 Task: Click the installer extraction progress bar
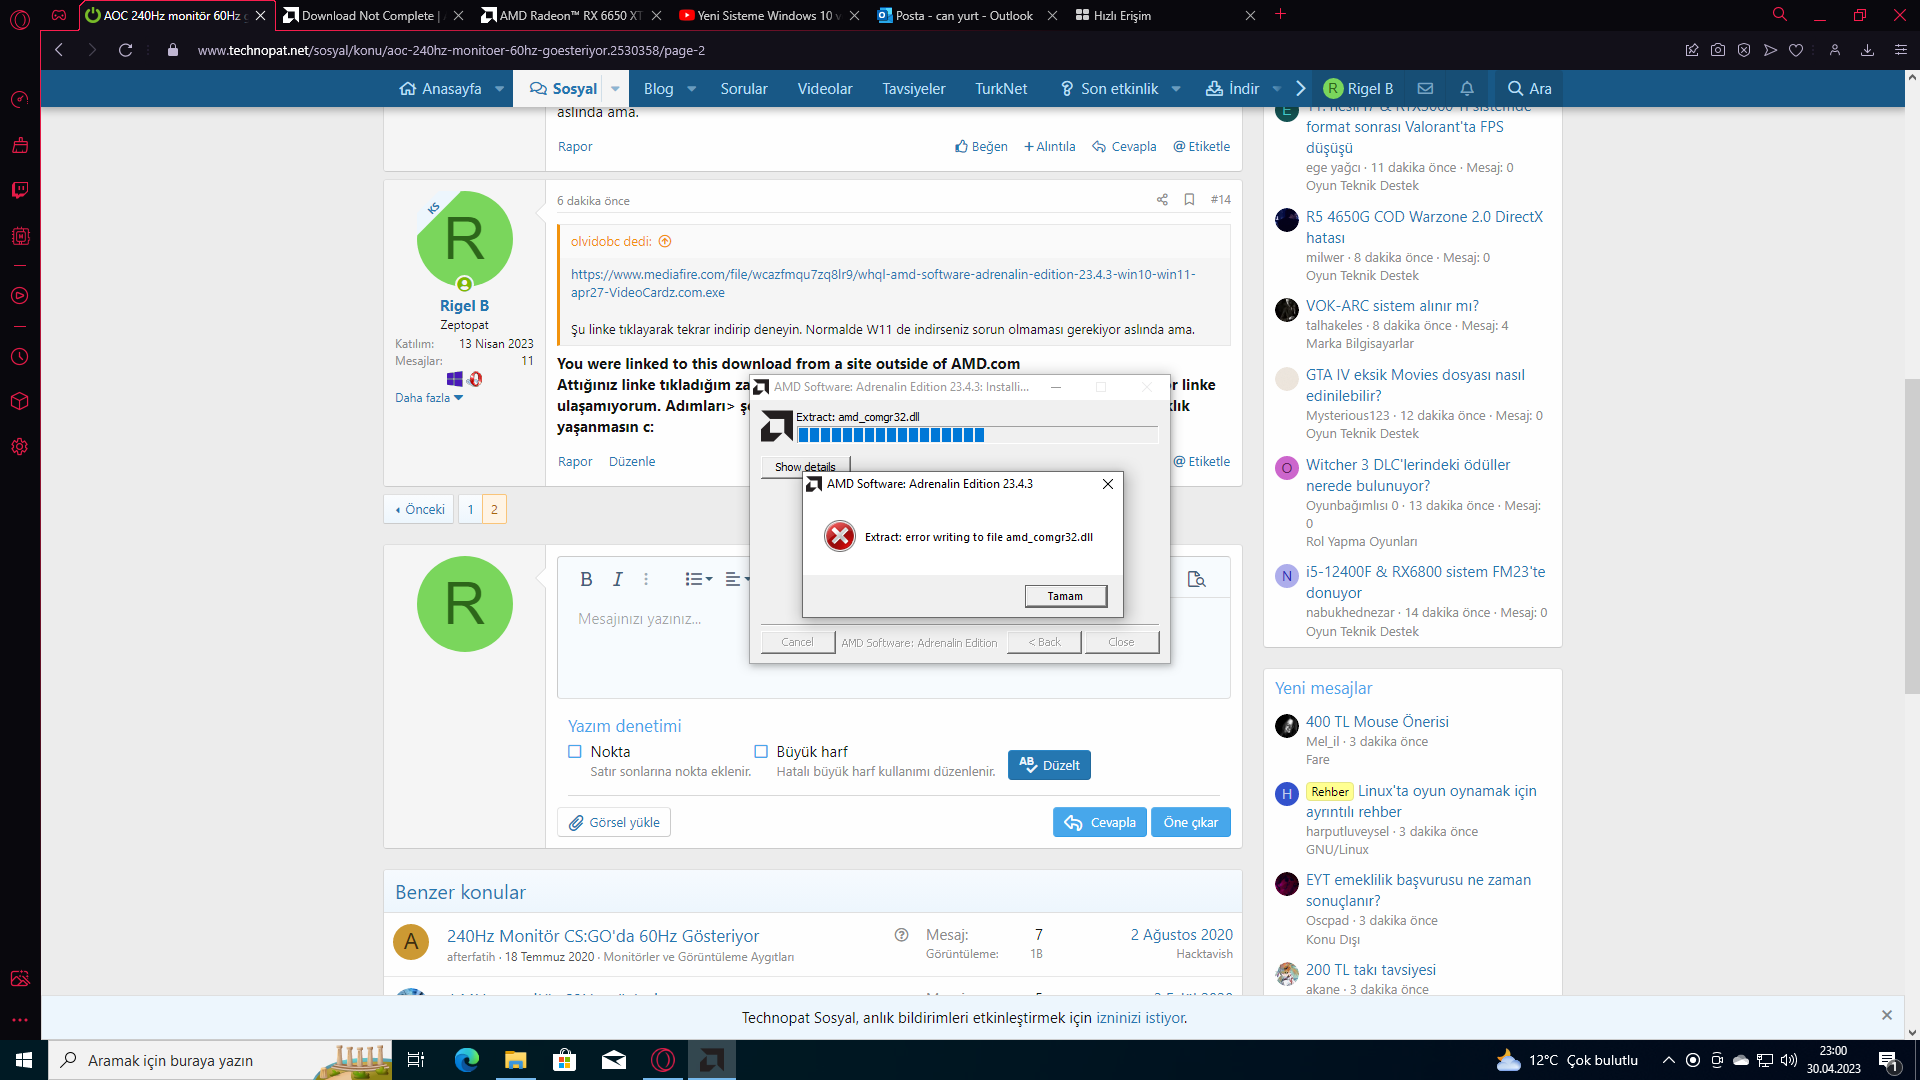(x=977, y=435)
